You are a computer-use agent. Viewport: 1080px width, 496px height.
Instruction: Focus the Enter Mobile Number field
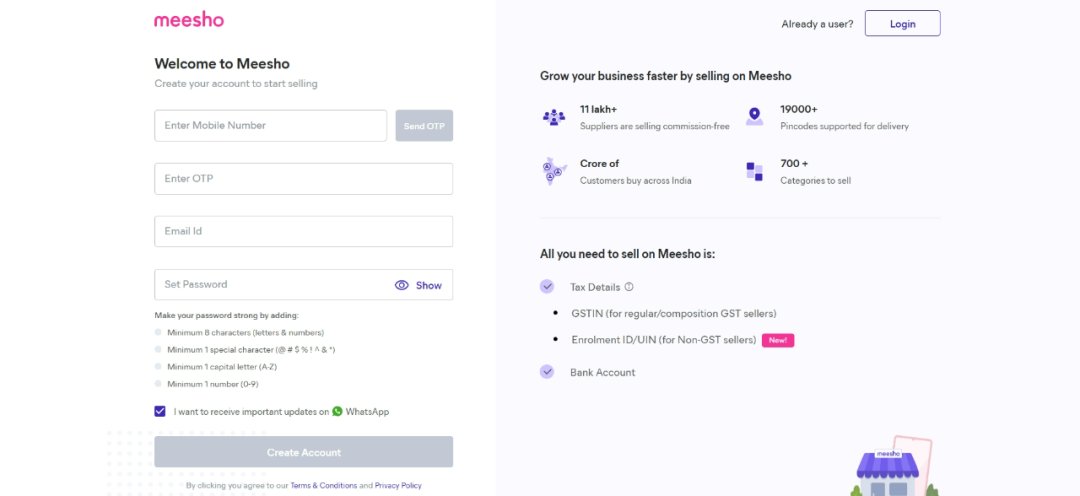point(270,126)
